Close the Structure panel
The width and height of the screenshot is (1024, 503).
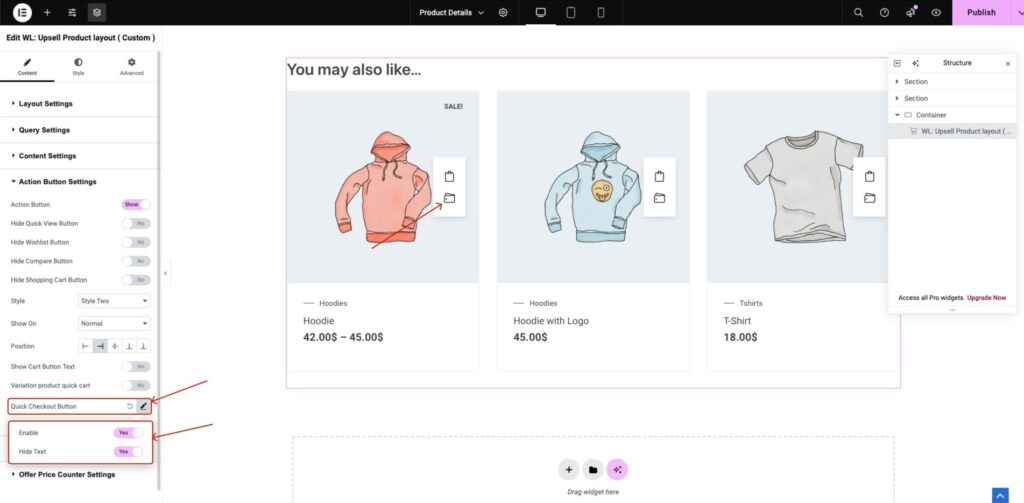coord(1007,63)
